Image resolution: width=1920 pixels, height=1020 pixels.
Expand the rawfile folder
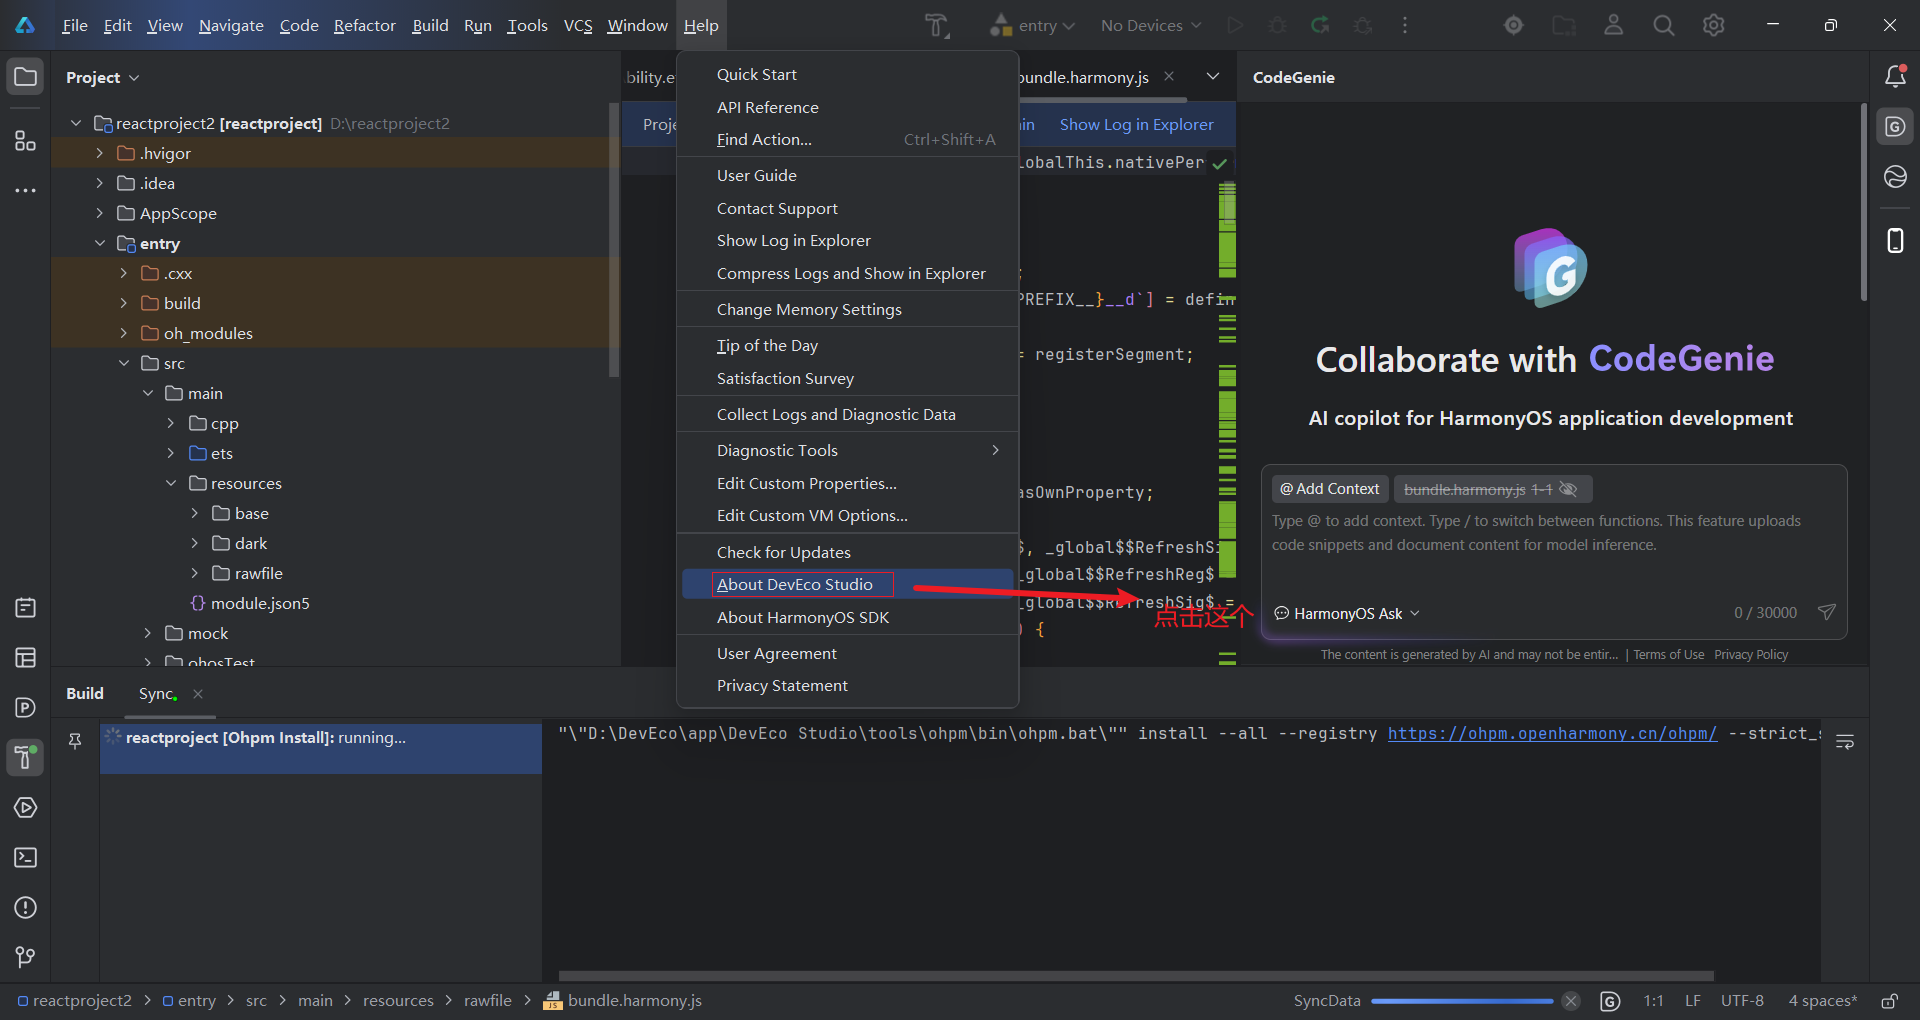(x=195, y=573)
